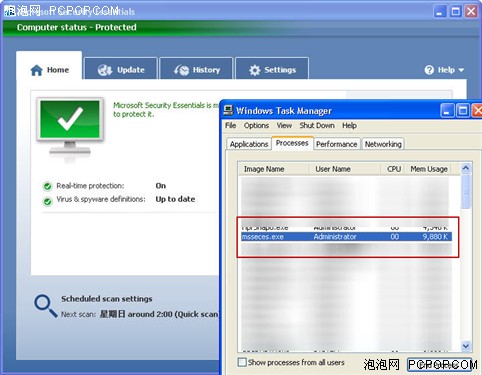This screenshot has width=482, height=375.
Task: Sort processes by CPU column
Action: point(392,169)
